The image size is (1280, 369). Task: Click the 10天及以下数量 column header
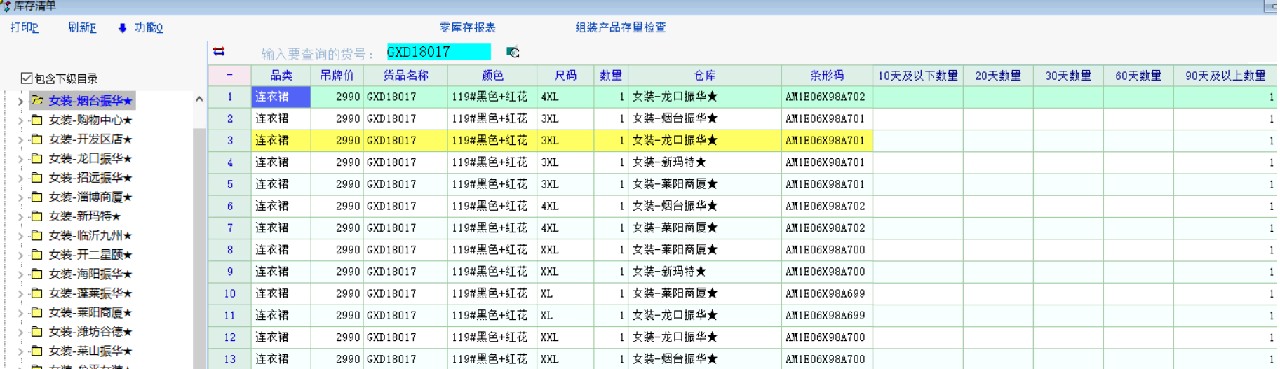pyautogui.click(x=918, y=75)
